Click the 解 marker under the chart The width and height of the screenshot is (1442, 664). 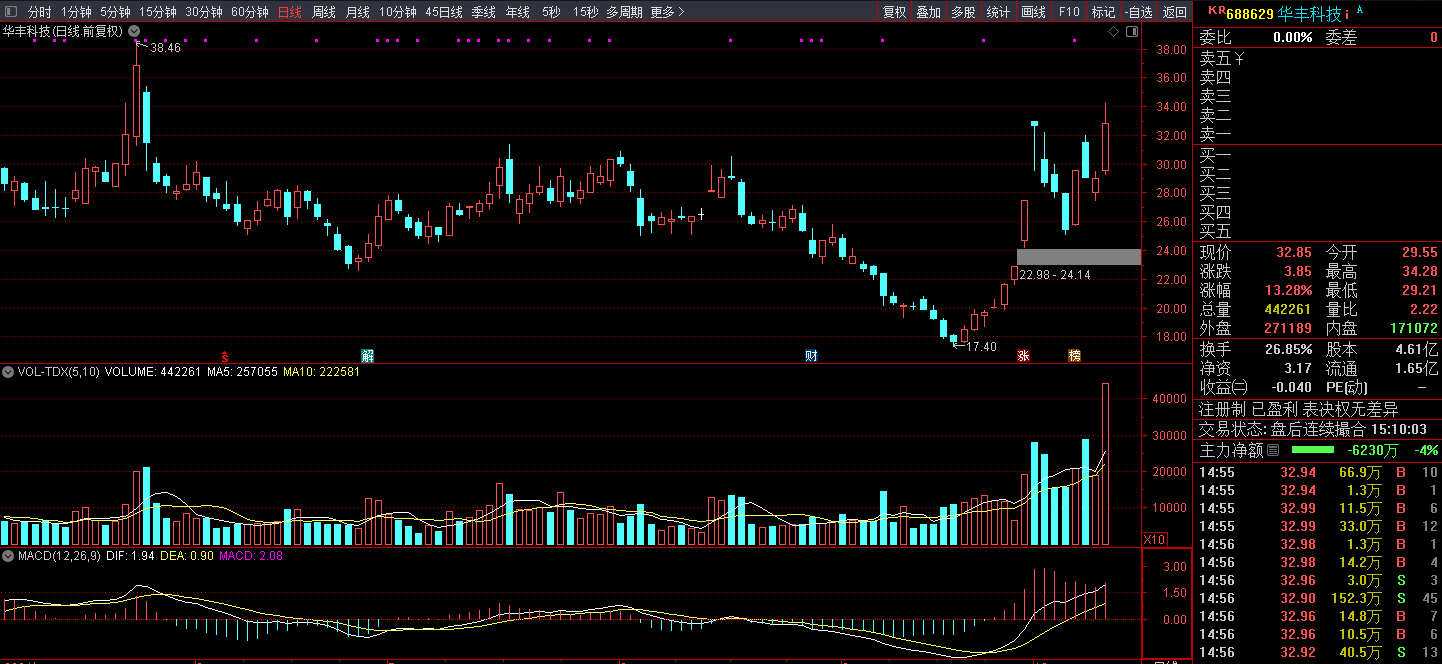pos(367,356)
